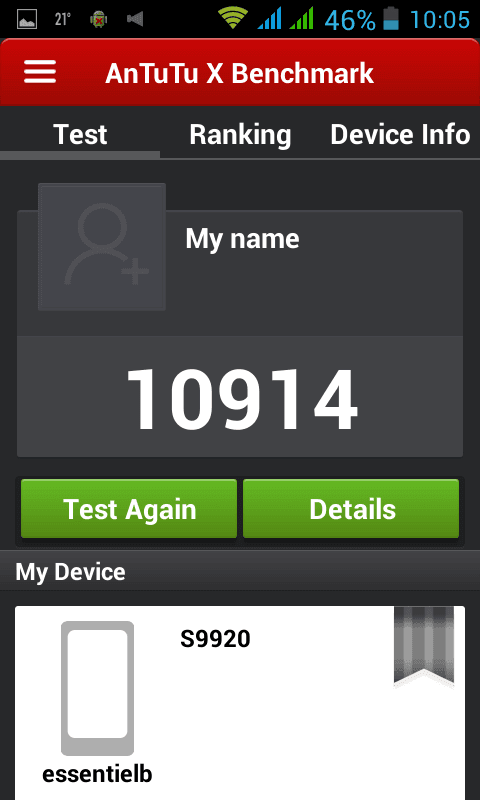Tap the AnTuTu X Benchmark title
Screen dimensions: 480x800
click(x=240, y=73)
